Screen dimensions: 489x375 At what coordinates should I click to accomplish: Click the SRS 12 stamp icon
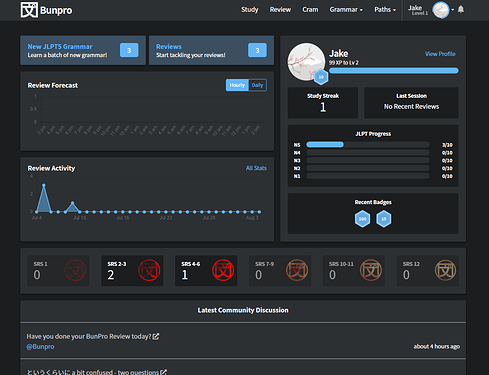coord(445,270)
